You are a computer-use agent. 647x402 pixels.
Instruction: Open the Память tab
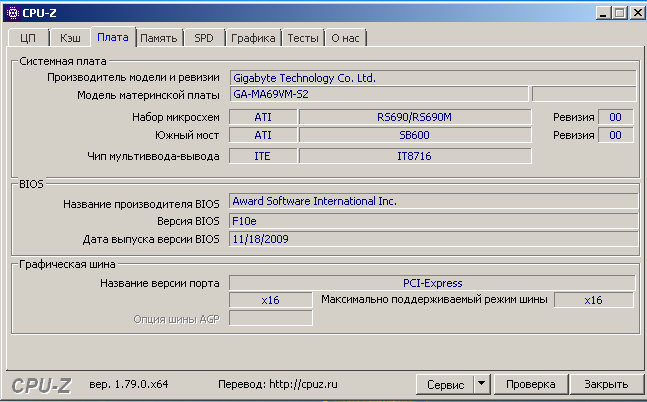159,38
